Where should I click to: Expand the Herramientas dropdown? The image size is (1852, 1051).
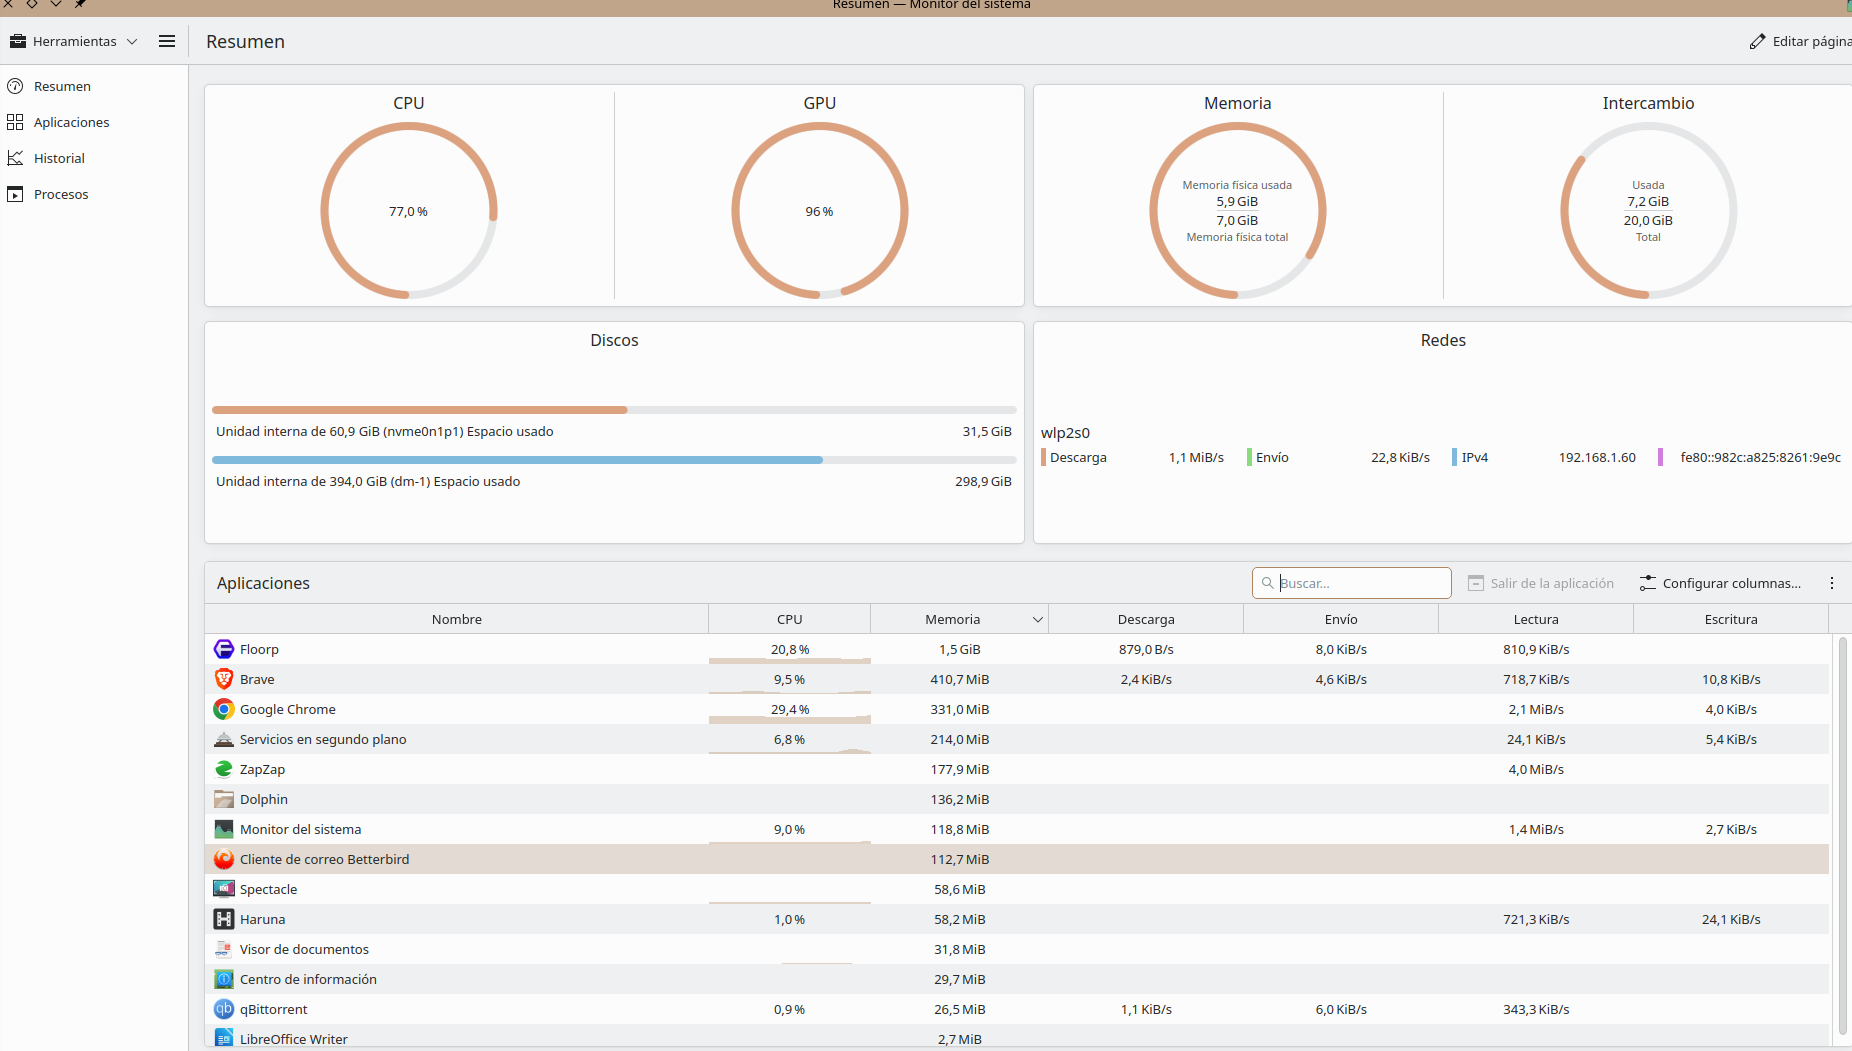coord(74,41)
